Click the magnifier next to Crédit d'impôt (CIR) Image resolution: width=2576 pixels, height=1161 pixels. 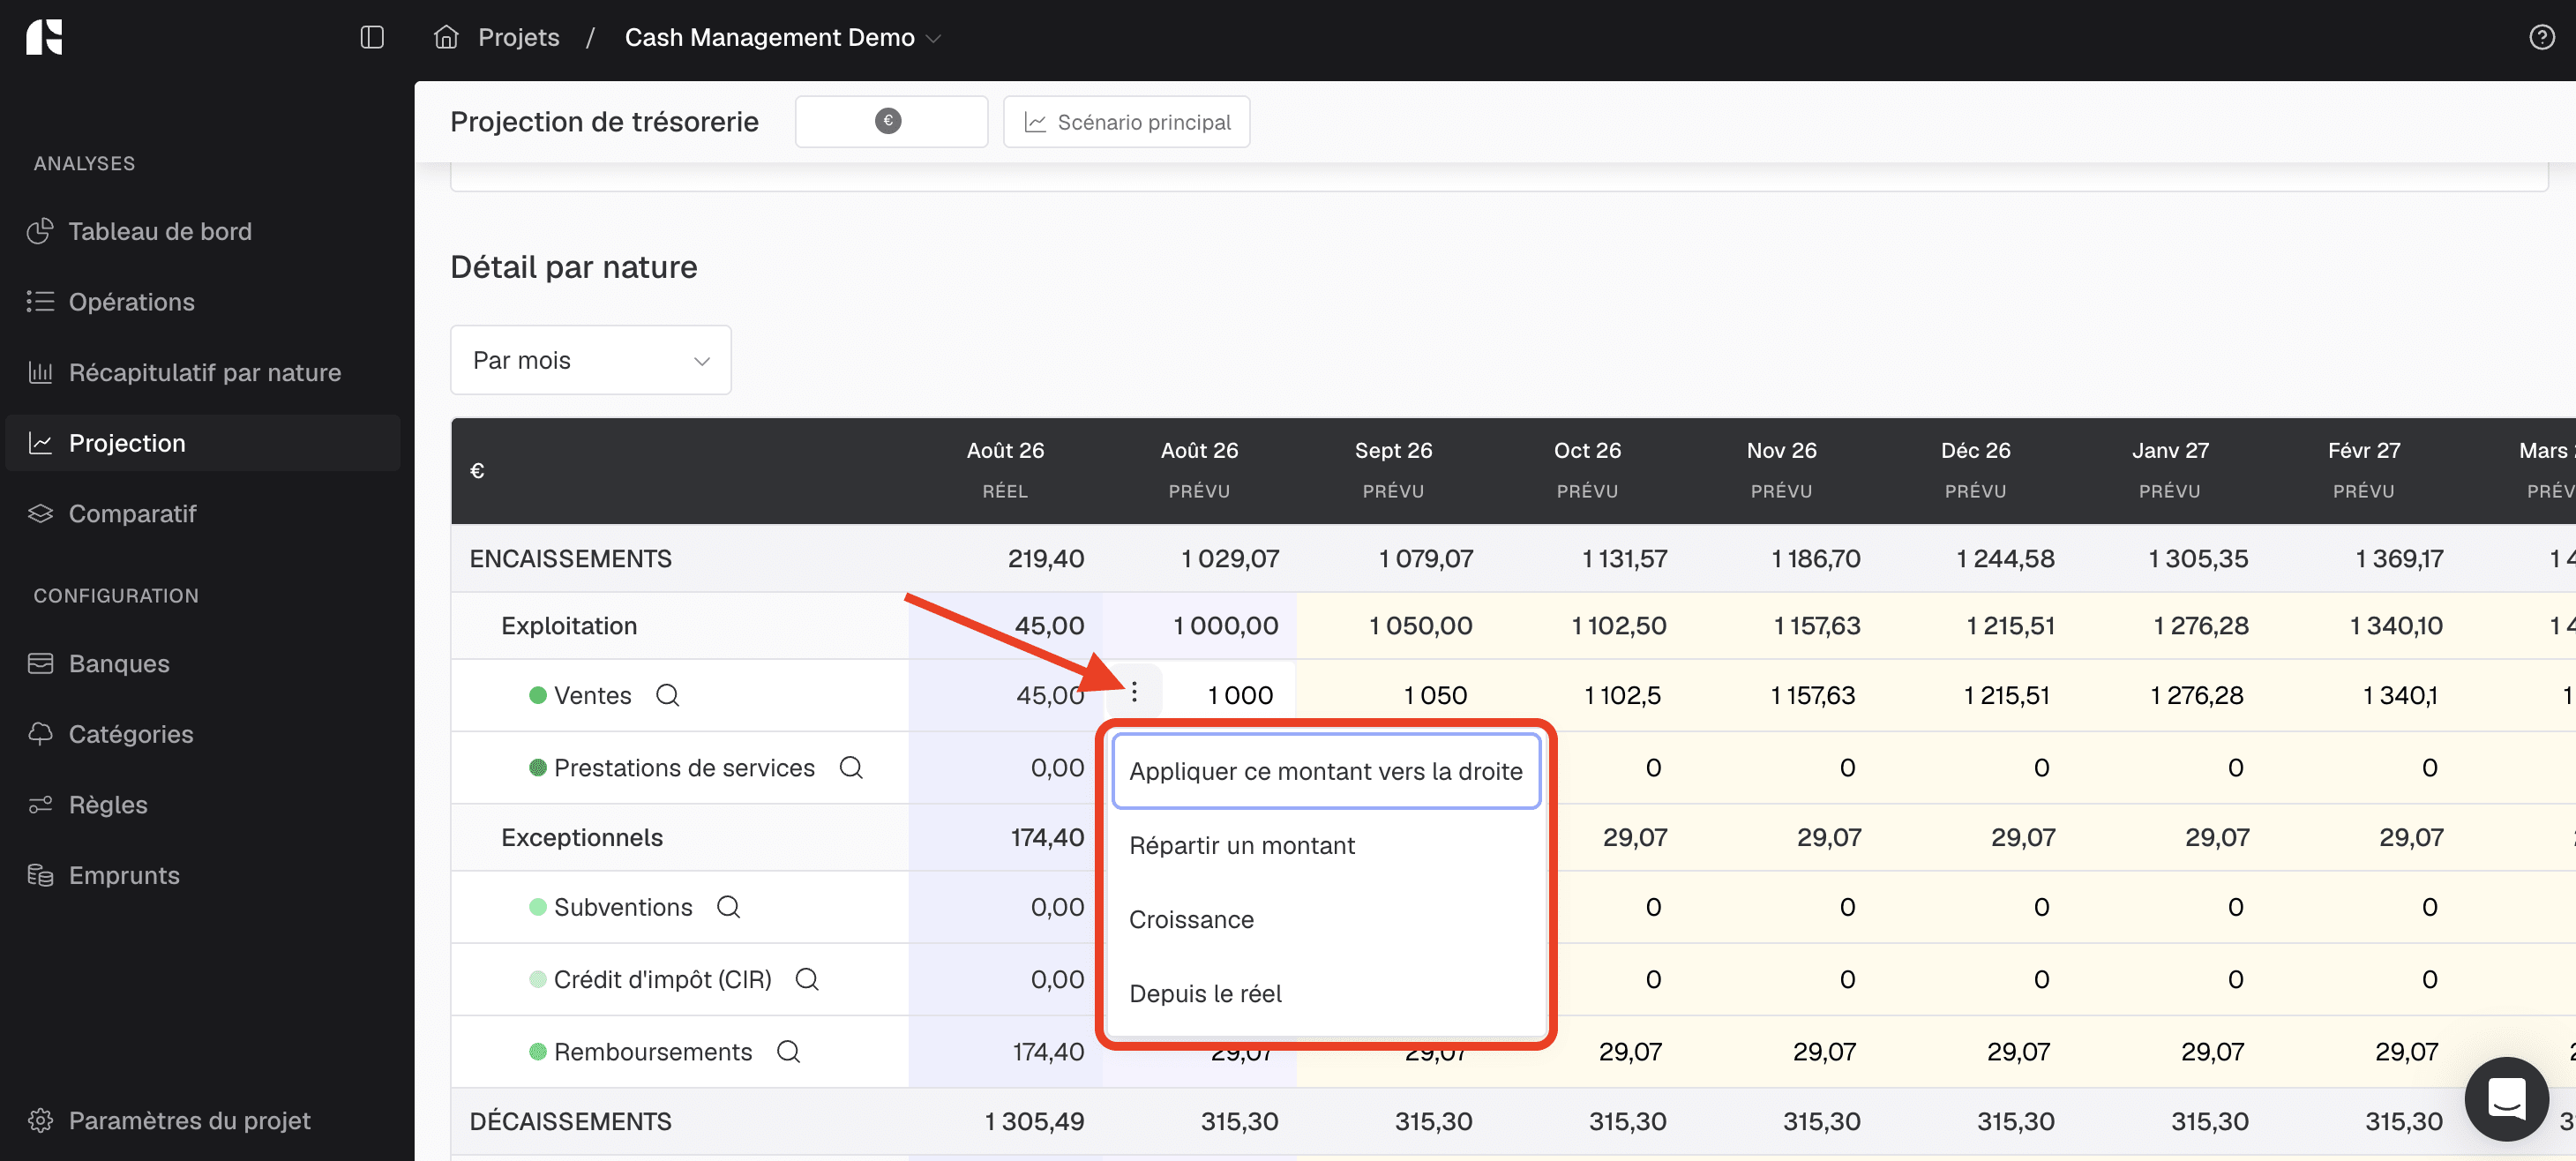click(807, 979)
